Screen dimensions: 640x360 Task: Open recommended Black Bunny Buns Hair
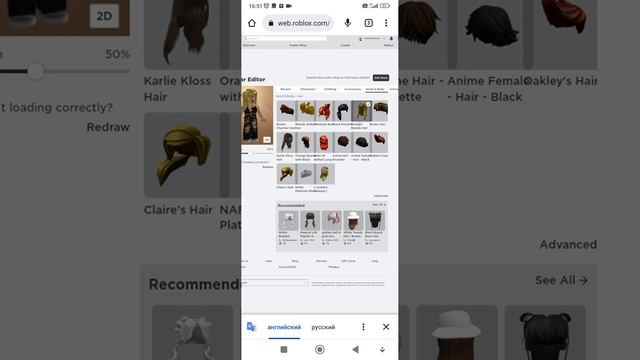point(375,221)
